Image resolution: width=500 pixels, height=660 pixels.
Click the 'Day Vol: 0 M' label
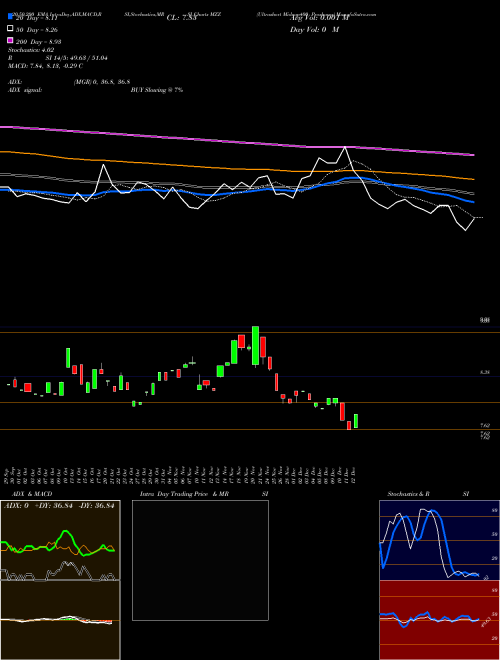tap(314, 29)
